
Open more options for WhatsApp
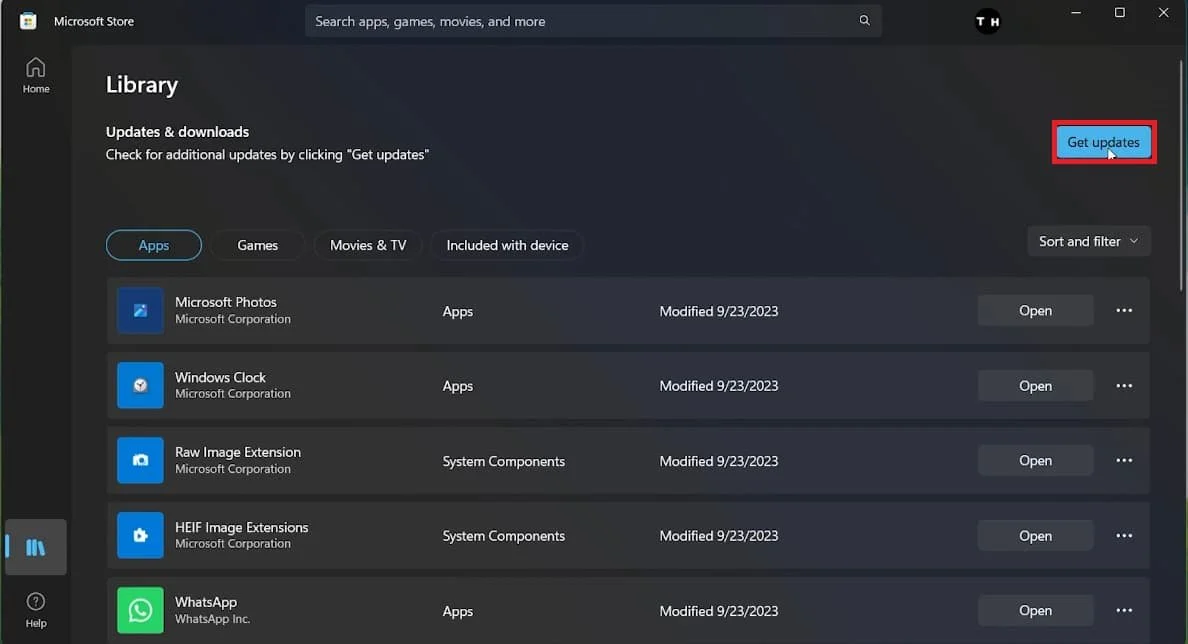click(x=1124, y=611)
